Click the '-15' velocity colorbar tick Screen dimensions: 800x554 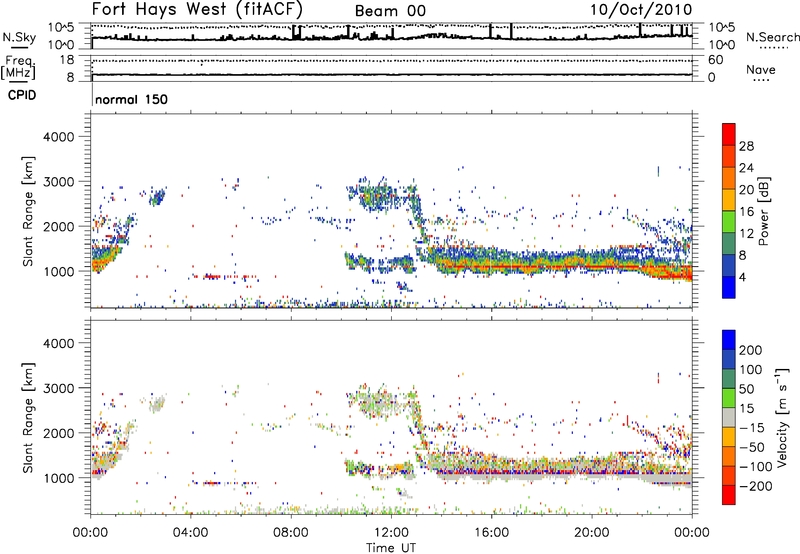[x=752, y=427]
